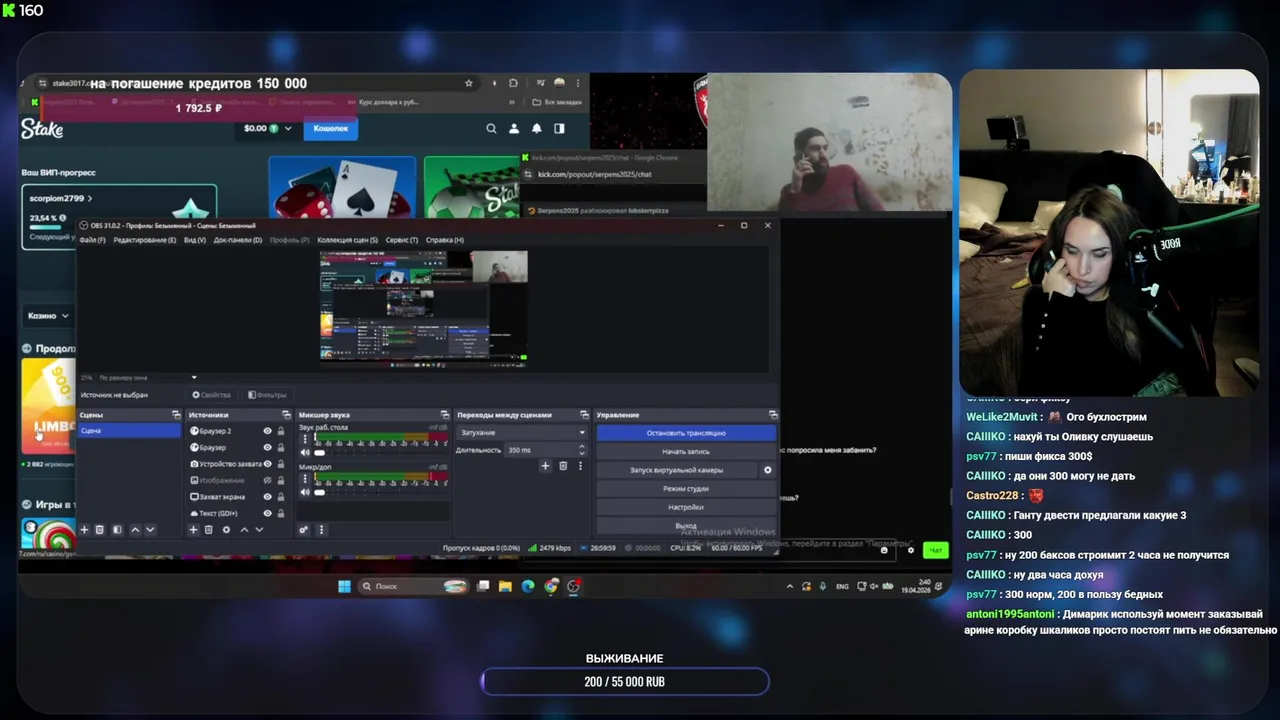The image size is (1280, 720).
Task: Open kick chat settings gear icon
Action: tap(910, 550)
